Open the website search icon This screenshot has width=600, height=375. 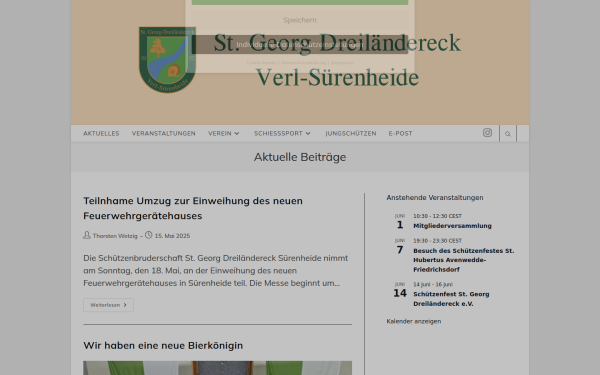pos(508,134)
